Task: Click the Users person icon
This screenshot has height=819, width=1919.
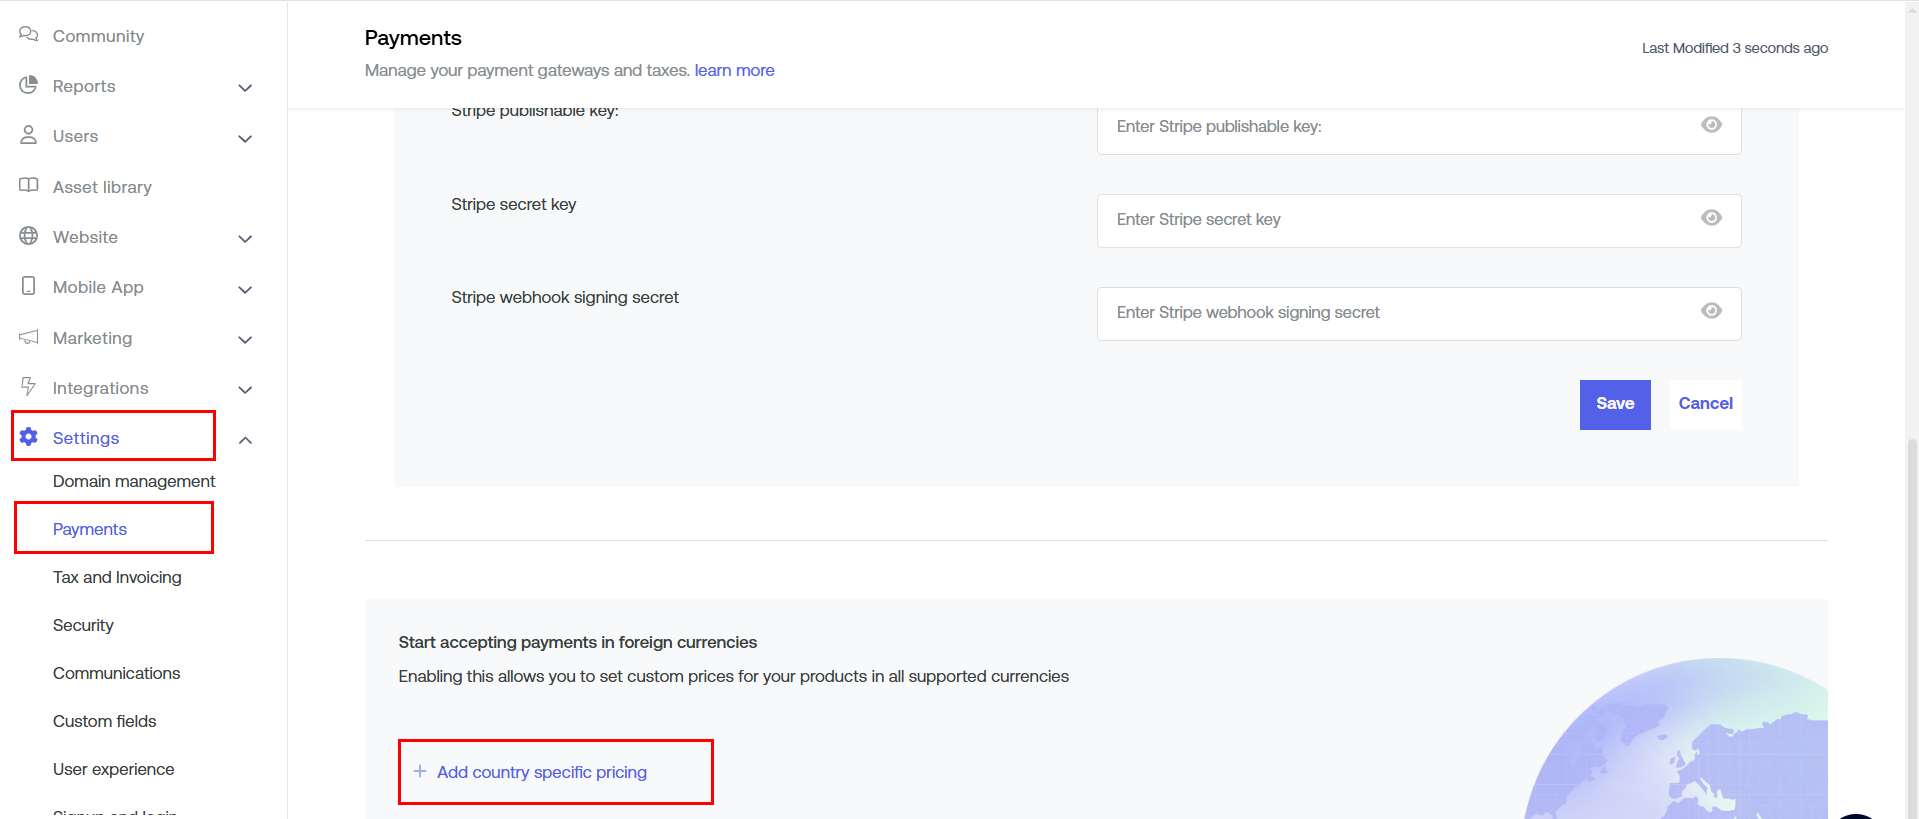Action: pyautogui.click(x=28, y=135)
